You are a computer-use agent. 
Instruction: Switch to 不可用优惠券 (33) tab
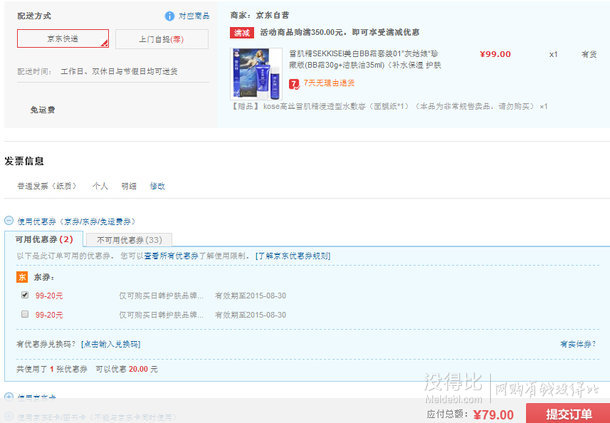(x=129, y=240)
